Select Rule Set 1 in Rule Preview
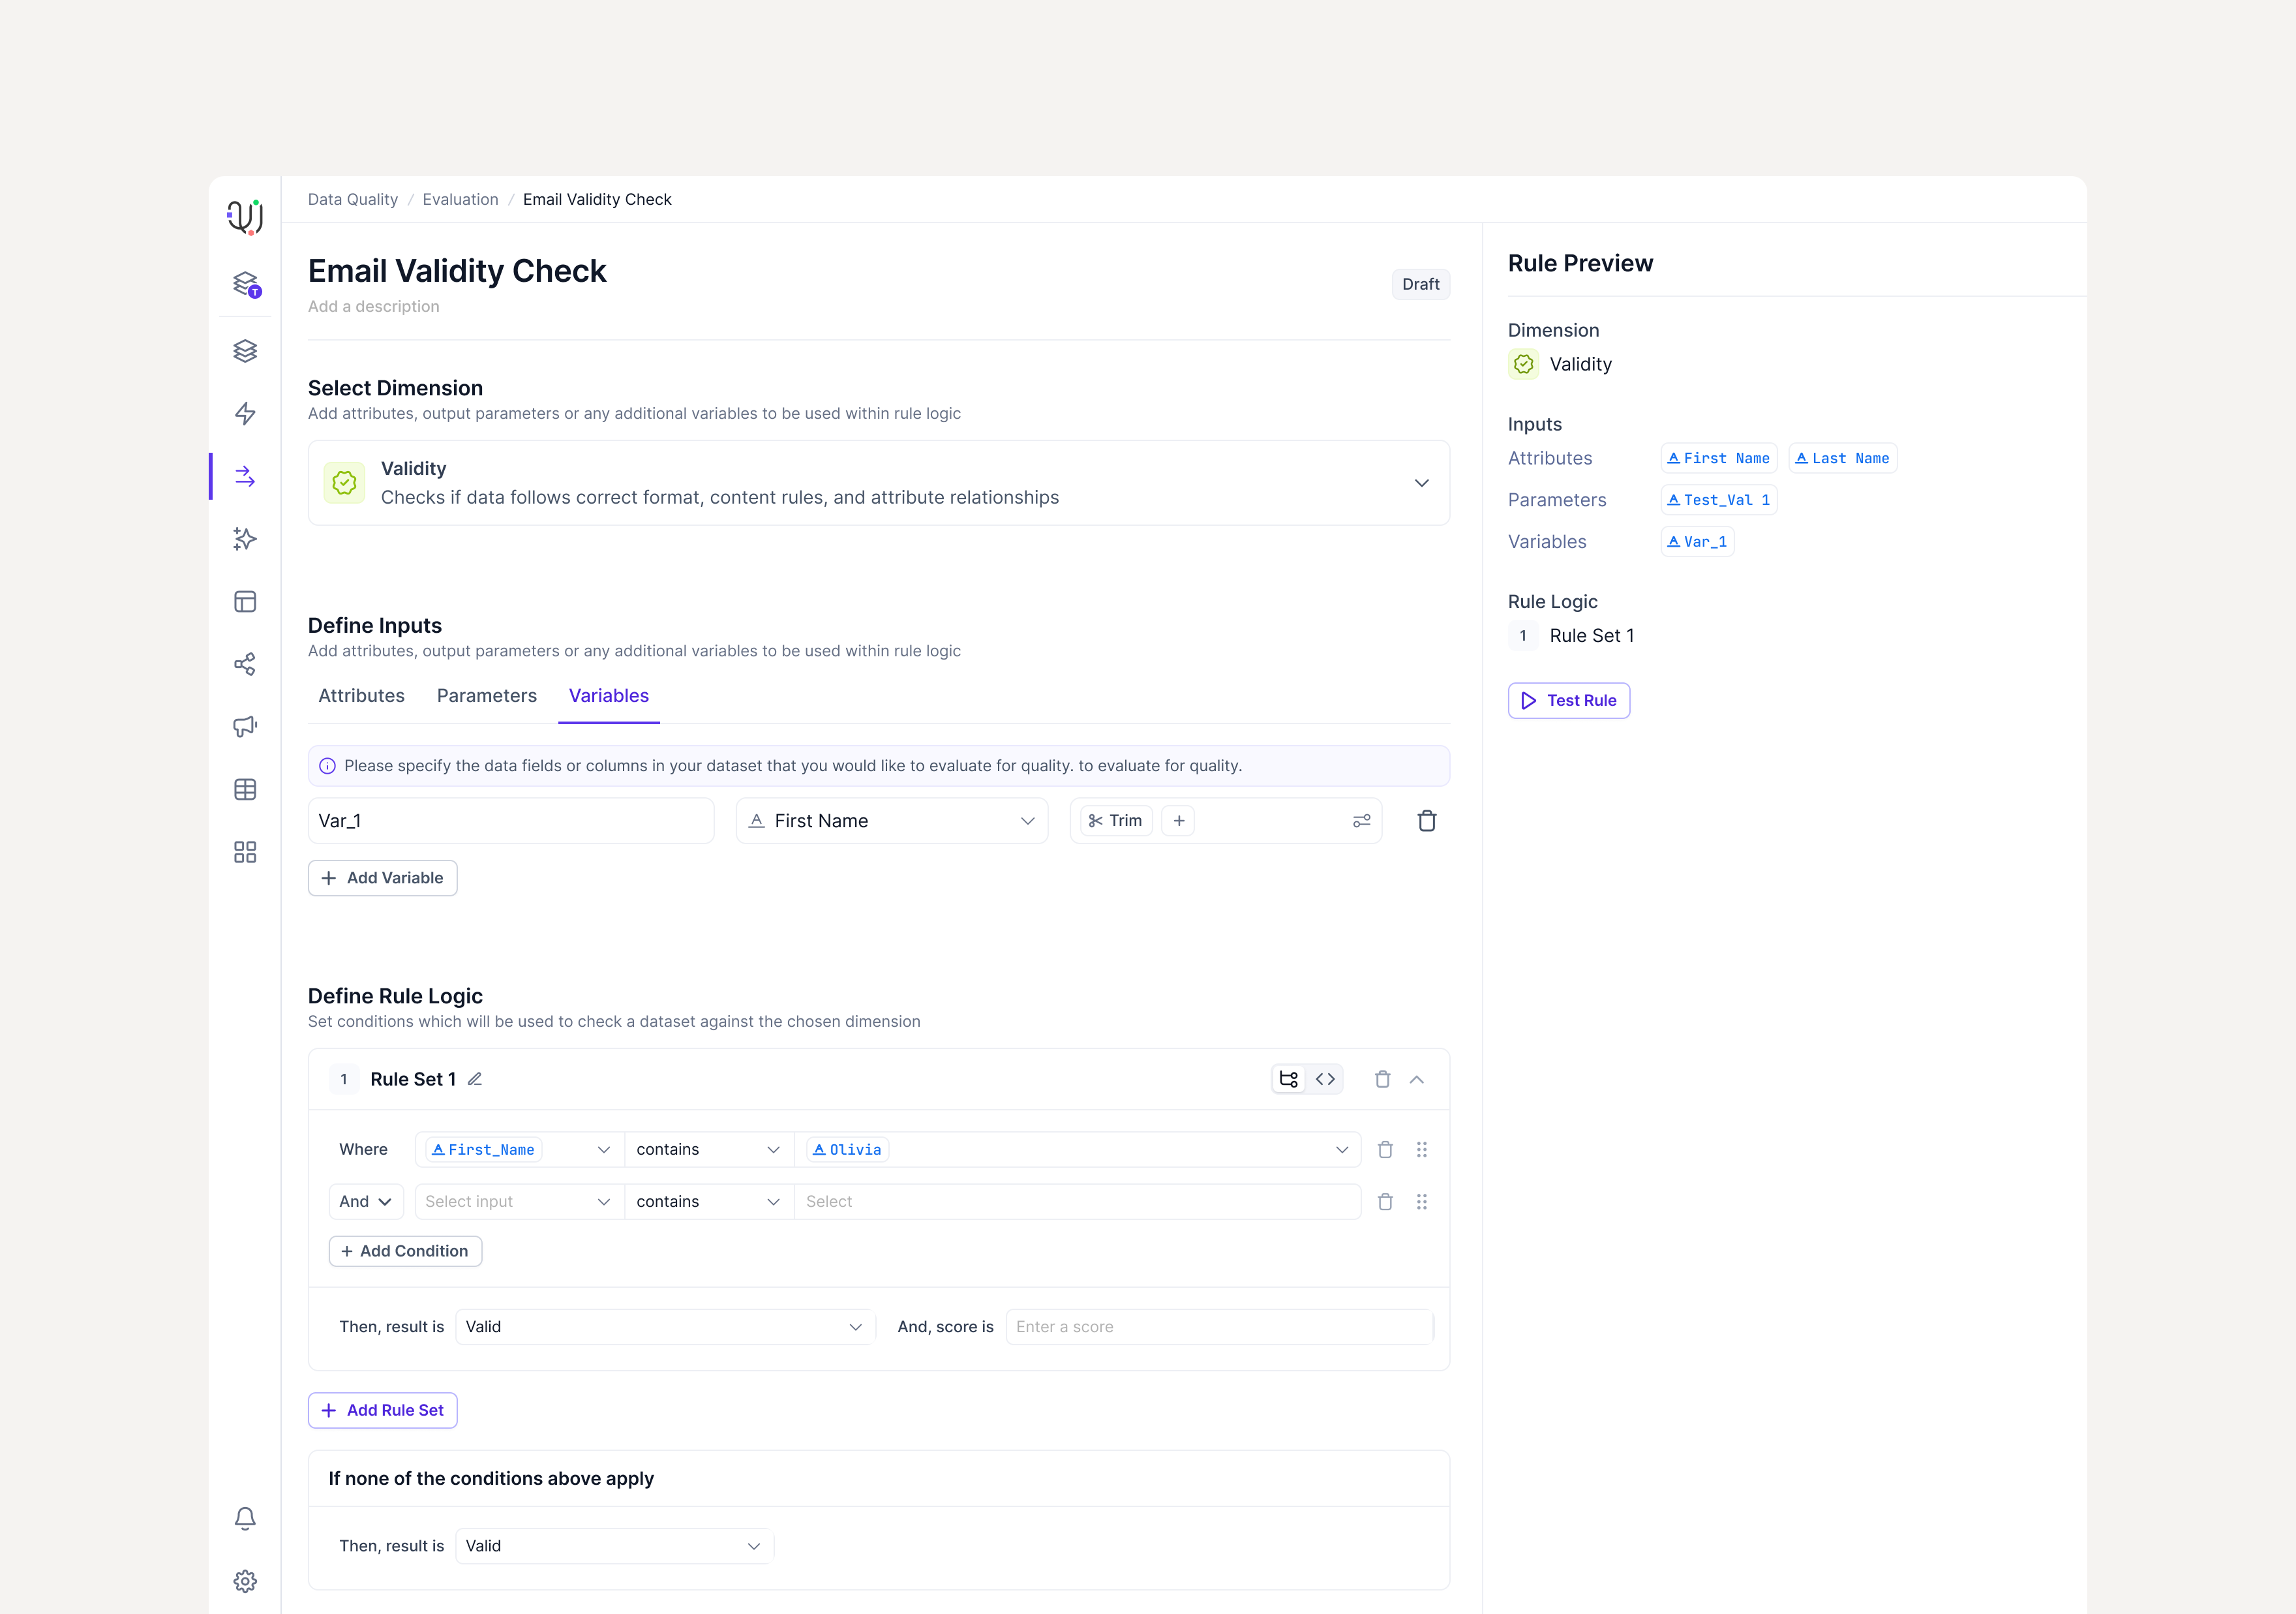Screen dimensions: 2296x1614 (1572, 636)
